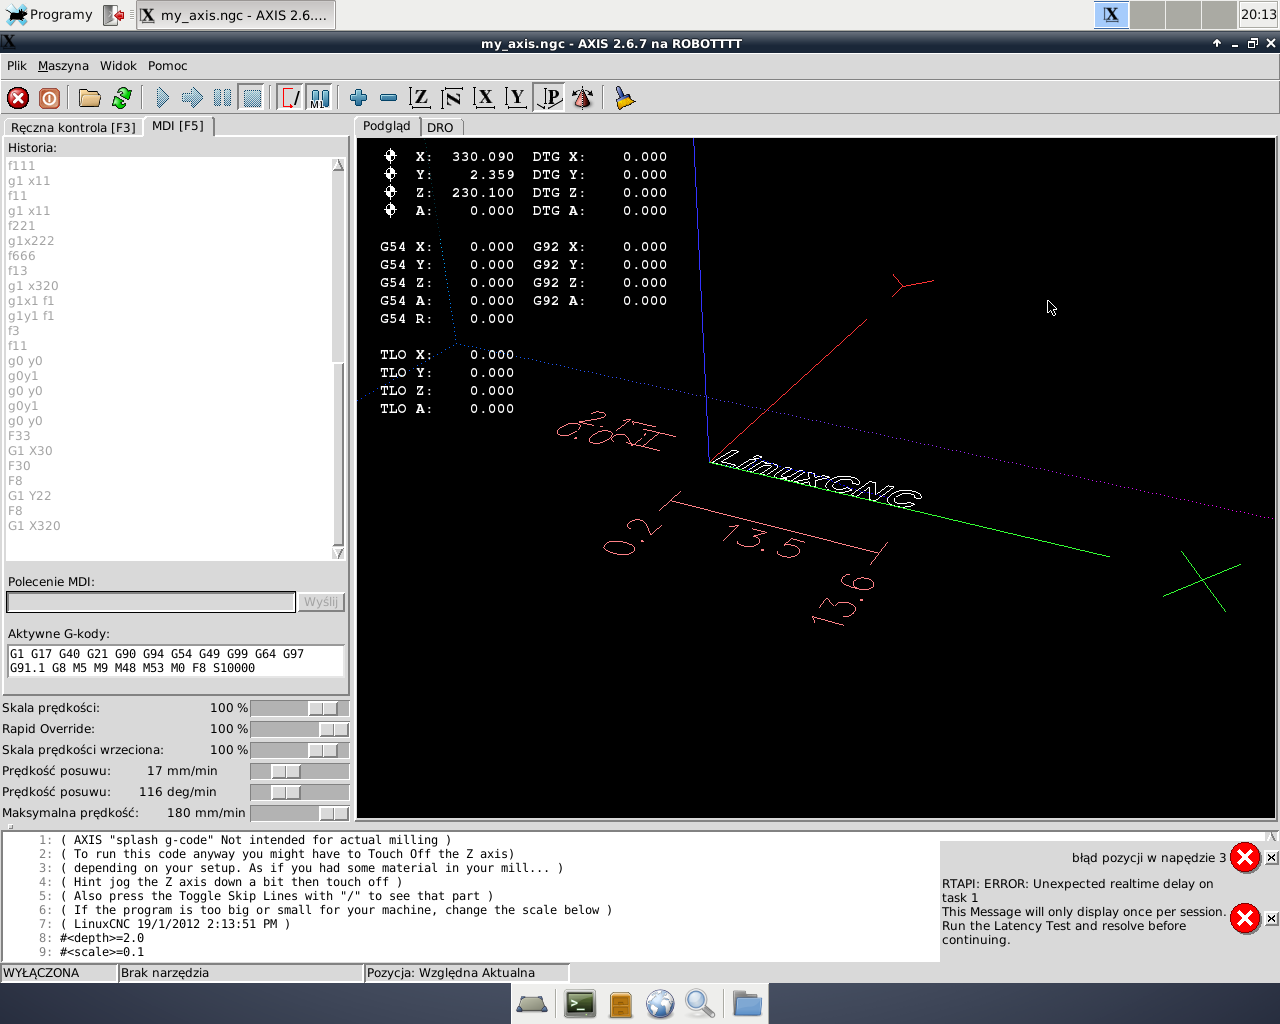Screen dimensions: 1280x1024
Task: Toggle the Emergency Stop button
Action: 18,98
